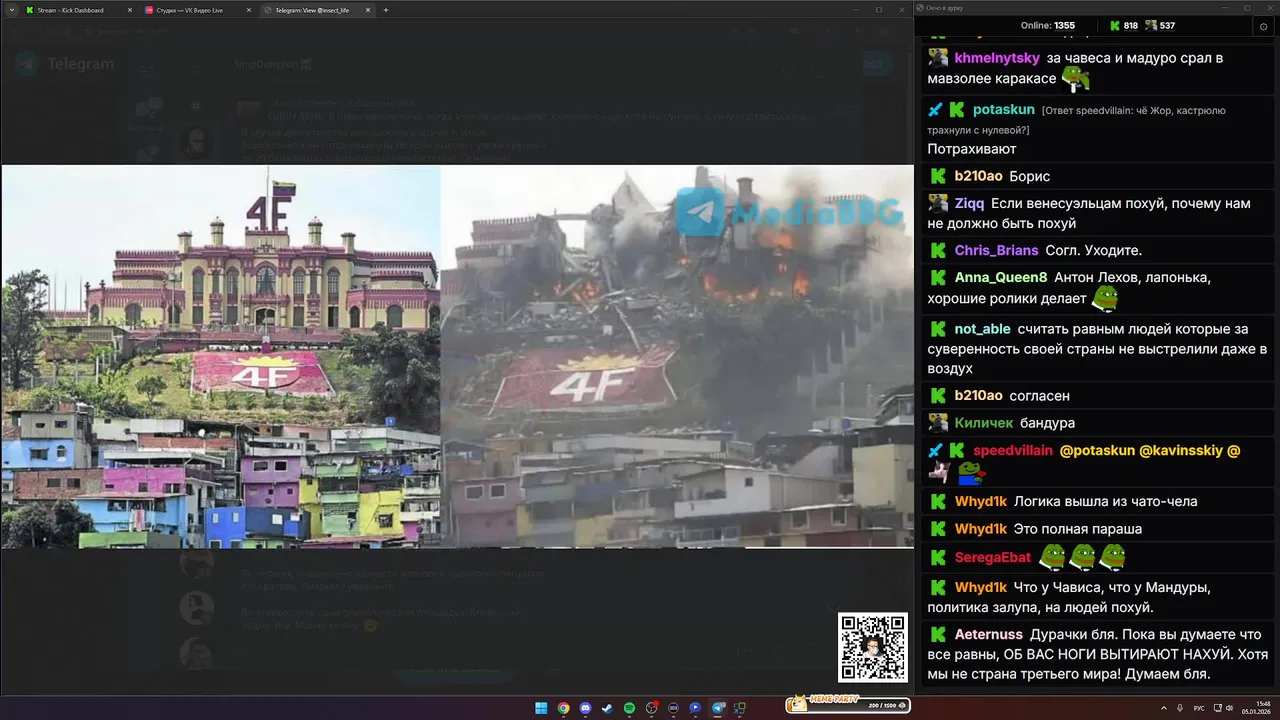Click the Kick badge next to Chris_Brians
The width and height of the screenshot is (1280, 720).
pos(938,250)
